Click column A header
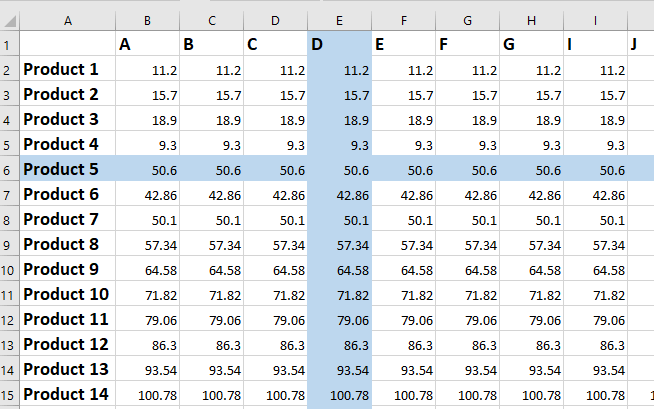Screen dimensions: 654x409 (67, 20)
